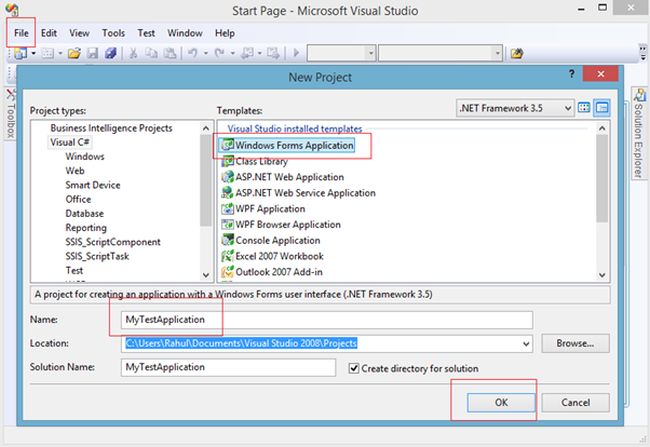Select Office project type
This screenshot has width=650, height=447.
click(78, 199)
